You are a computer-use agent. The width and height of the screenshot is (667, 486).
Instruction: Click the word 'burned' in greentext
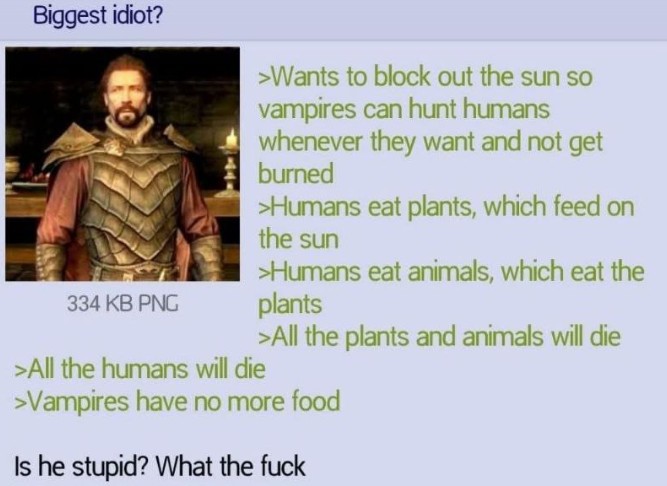(296, 173)
